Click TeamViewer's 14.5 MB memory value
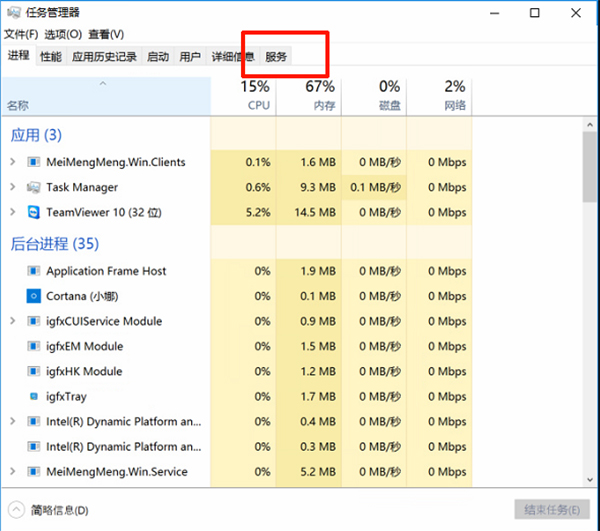 [315, 212]
